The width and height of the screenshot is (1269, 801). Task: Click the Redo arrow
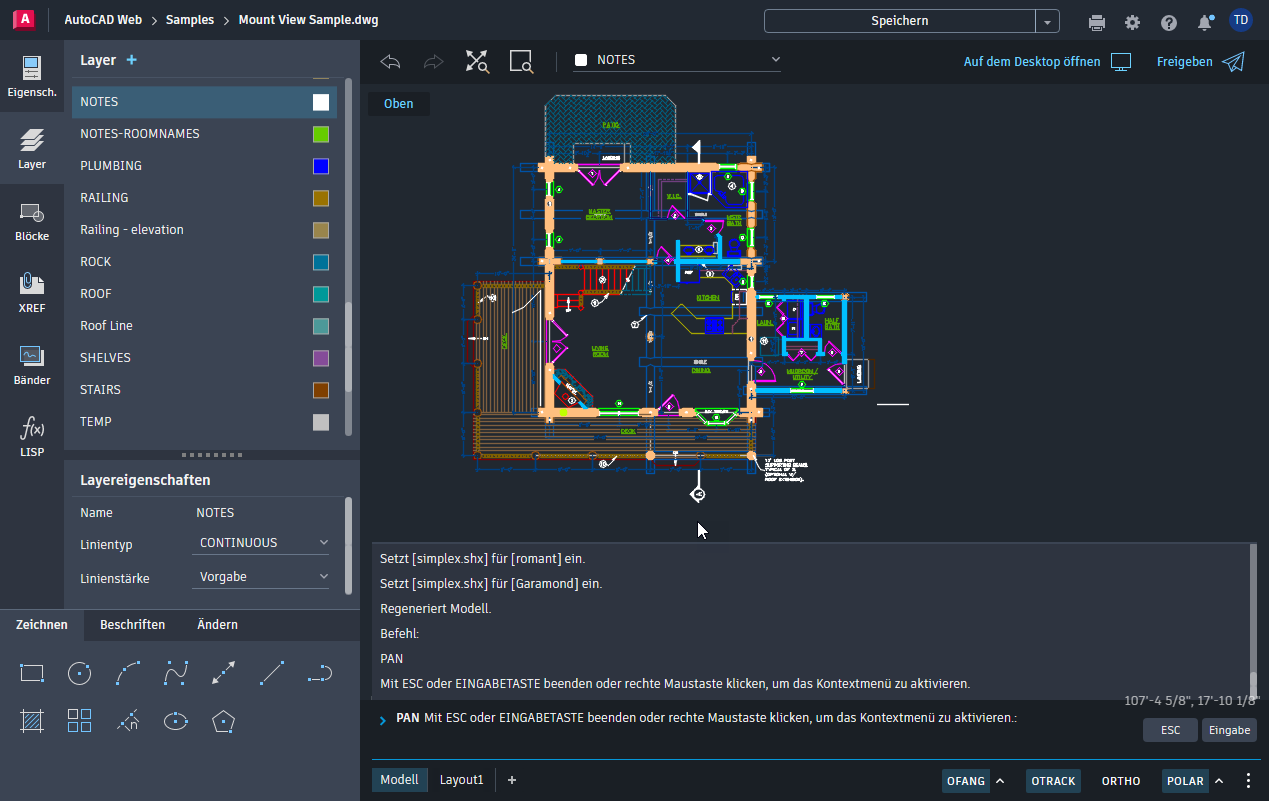pos(433,62)
